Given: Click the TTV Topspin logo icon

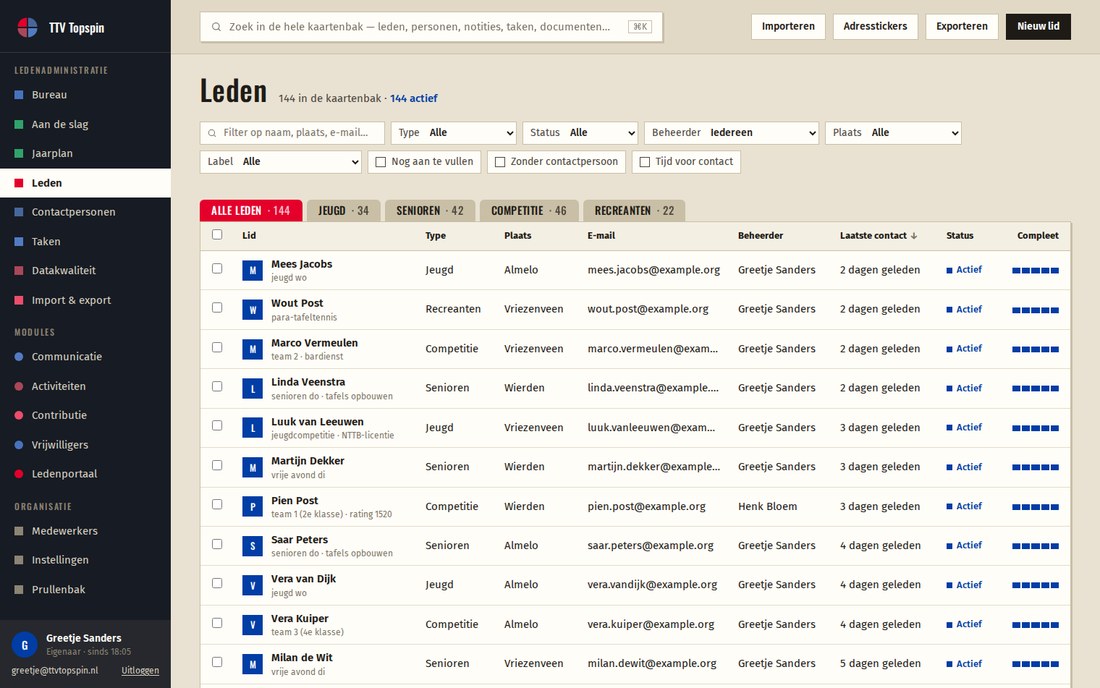Looking at the screenshot, I should [x=27, y=27].
